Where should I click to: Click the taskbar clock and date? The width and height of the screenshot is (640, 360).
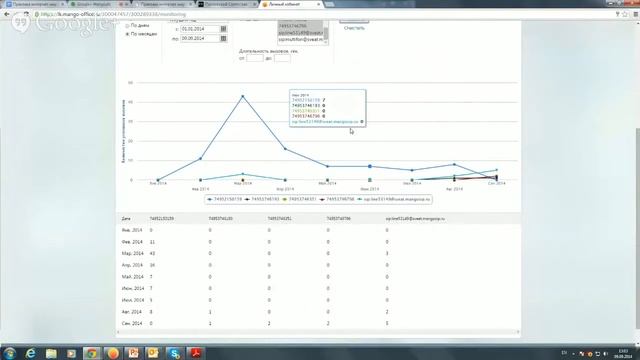click(x=623, y=353)
